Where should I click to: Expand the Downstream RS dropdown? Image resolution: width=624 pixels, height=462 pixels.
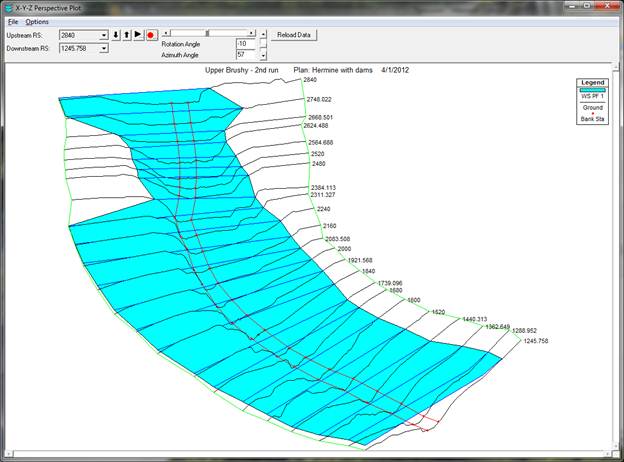[x=104, y=48]
